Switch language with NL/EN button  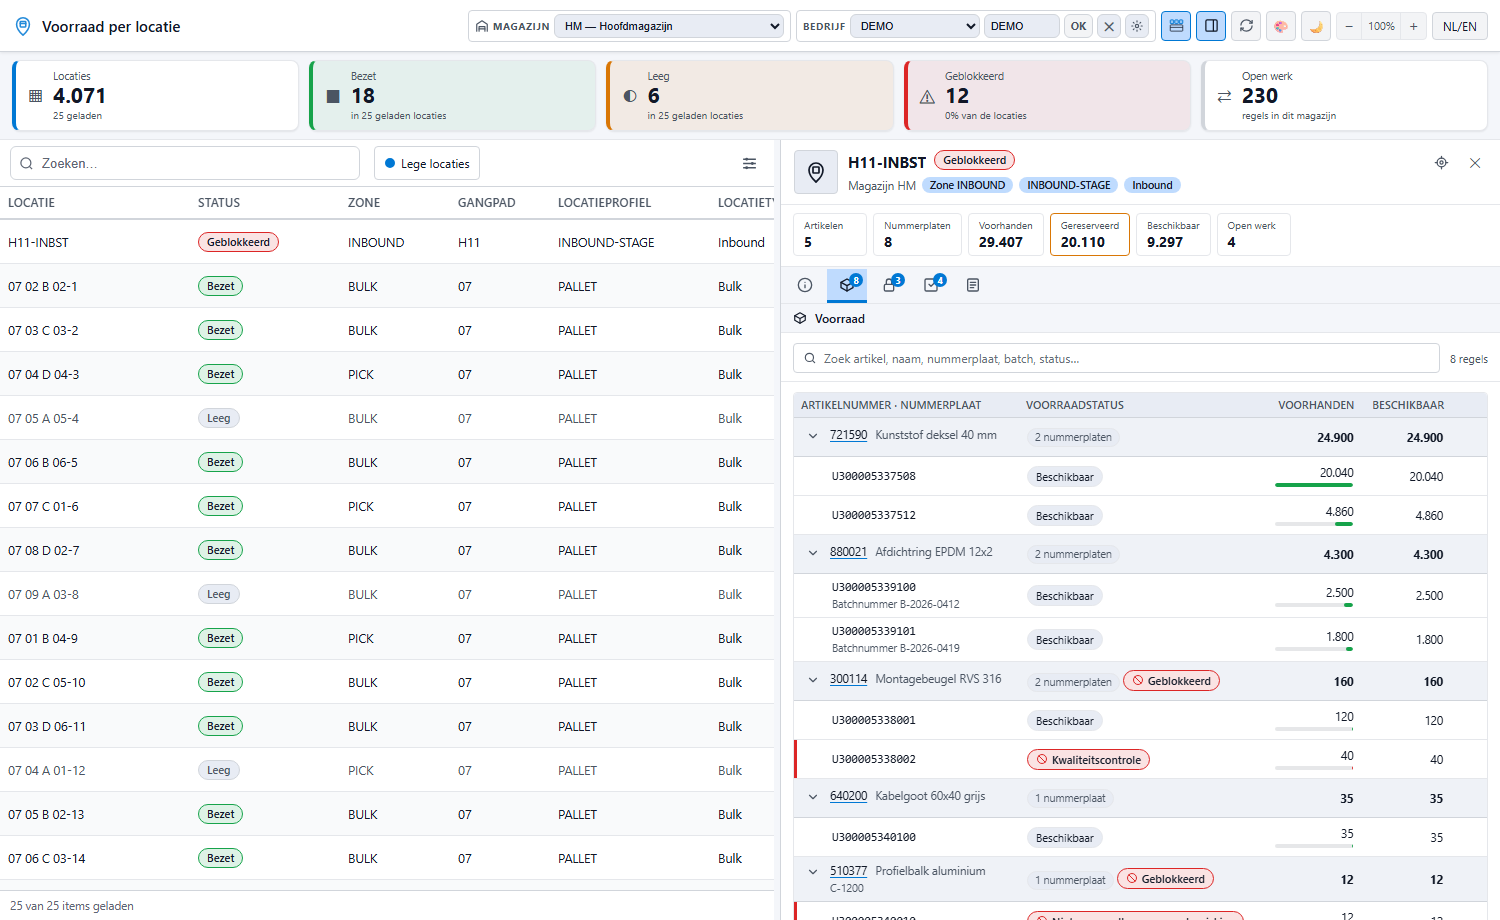coord(1460,26)
